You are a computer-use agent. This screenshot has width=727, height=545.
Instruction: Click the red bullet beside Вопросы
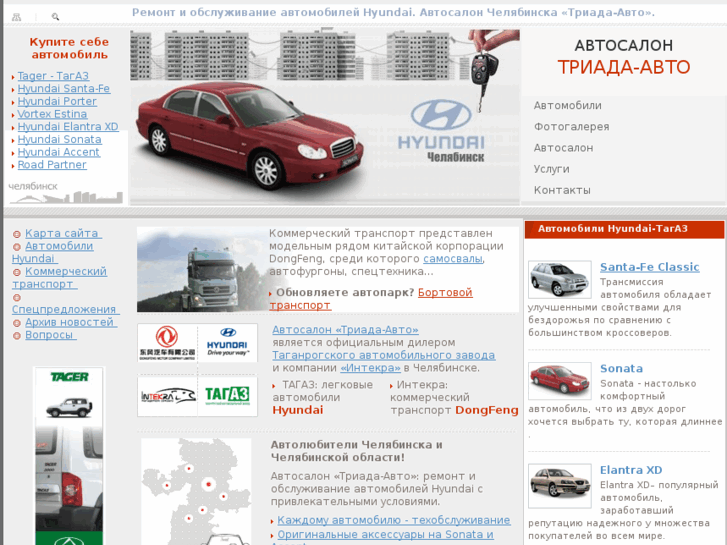click(17, 336)
